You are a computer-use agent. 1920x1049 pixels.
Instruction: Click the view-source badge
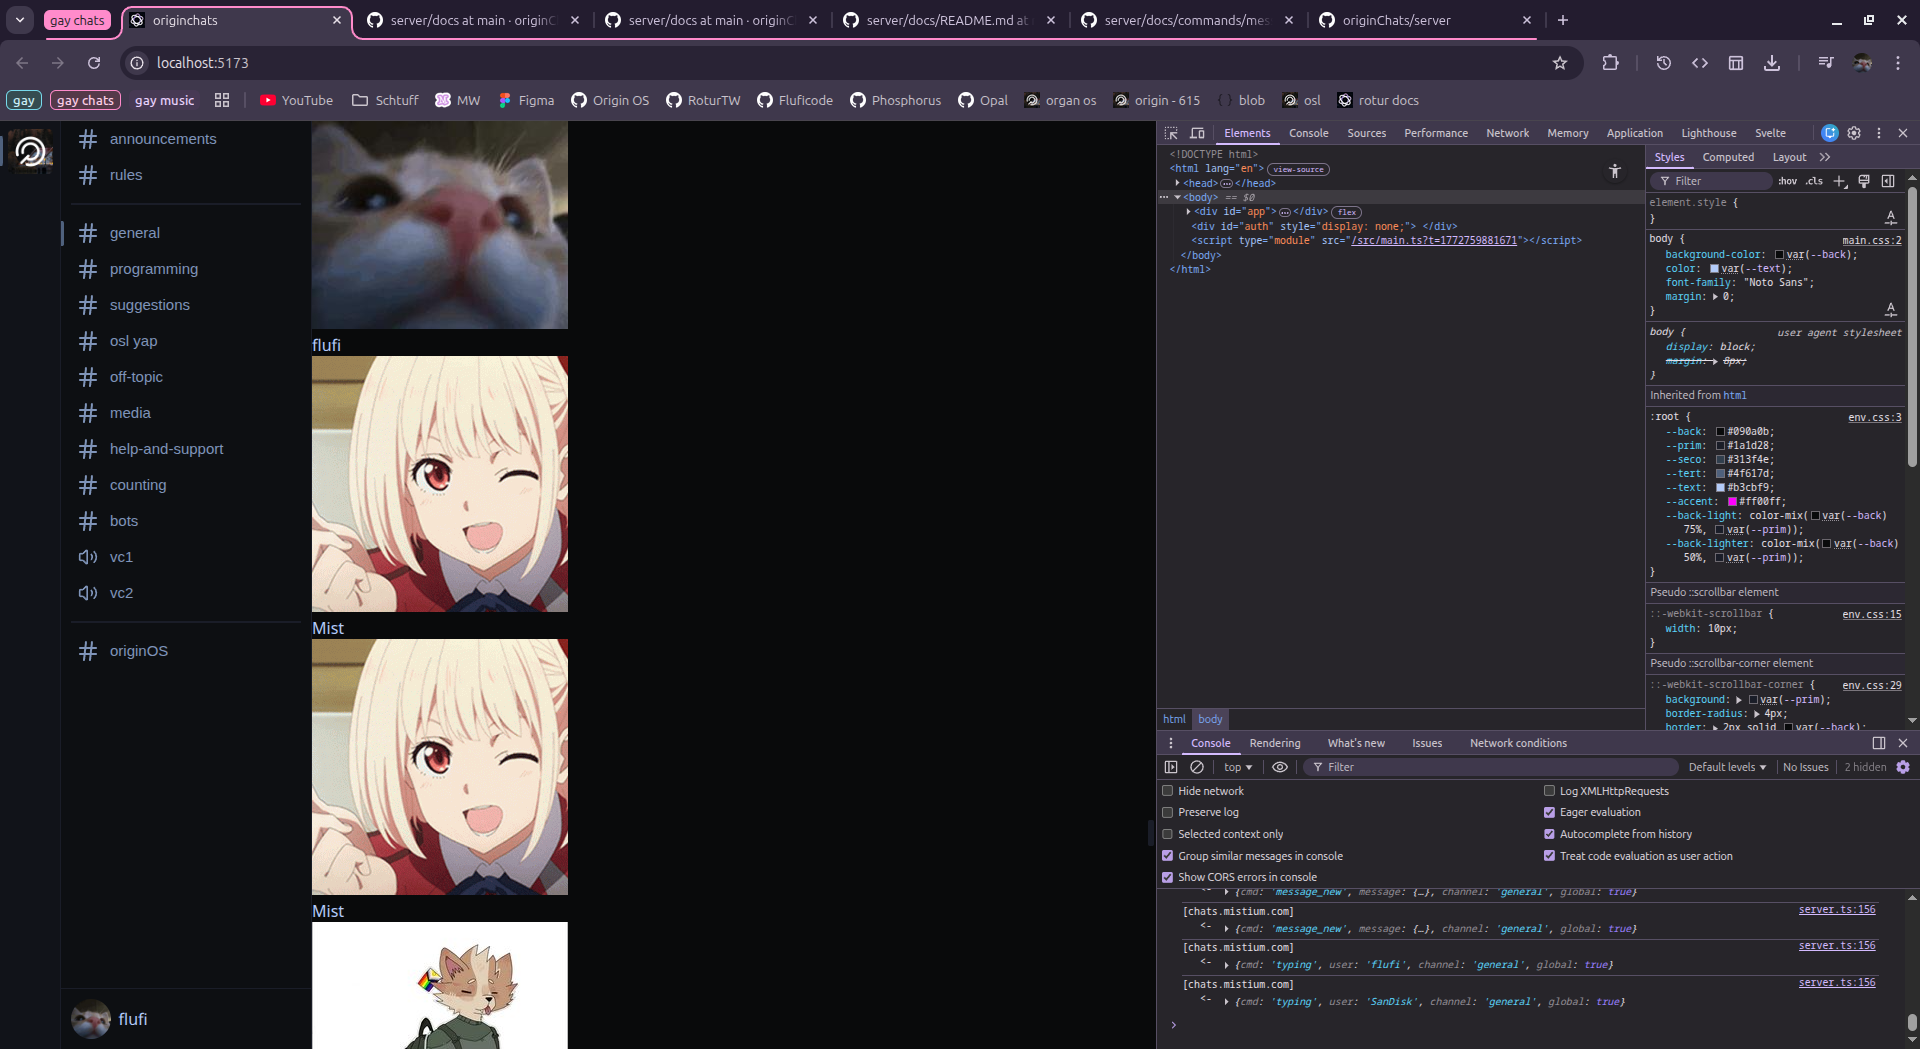tap(1298, 169)
